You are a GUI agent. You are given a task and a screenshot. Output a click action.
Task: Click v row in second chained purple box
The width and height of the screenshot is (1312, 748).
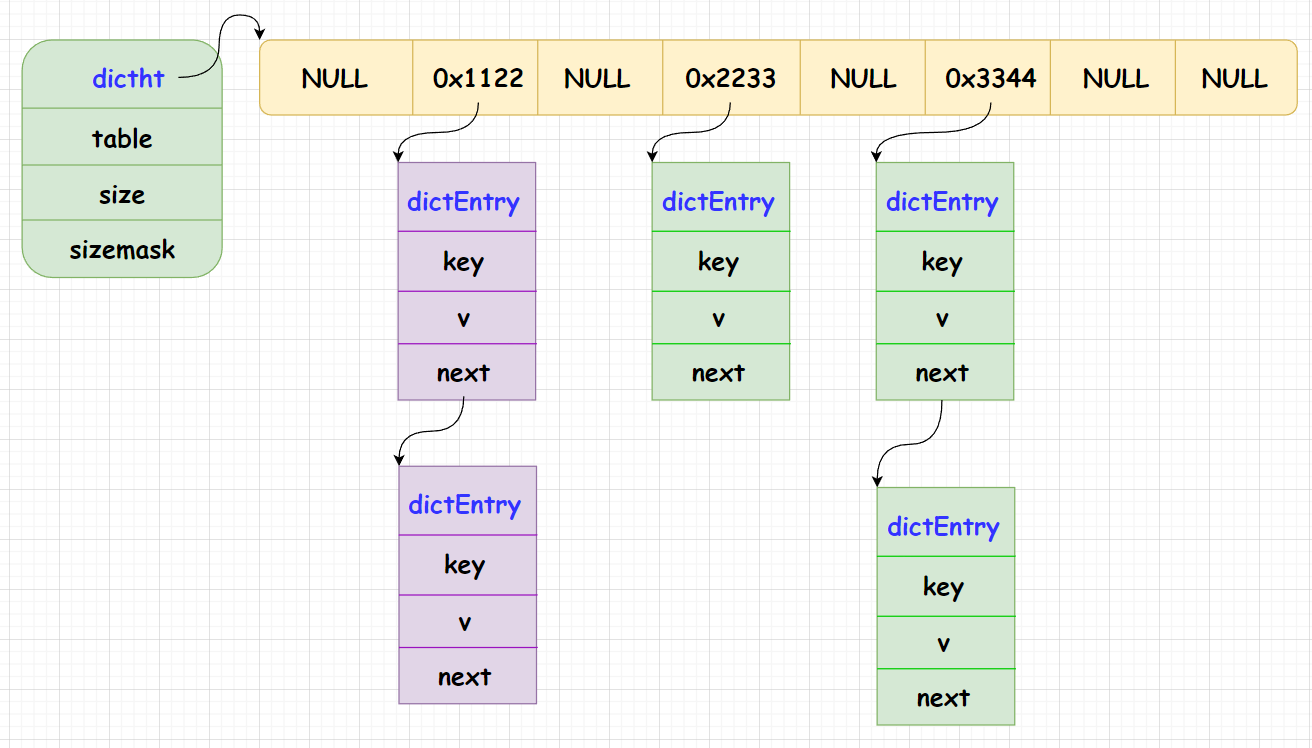468,621
